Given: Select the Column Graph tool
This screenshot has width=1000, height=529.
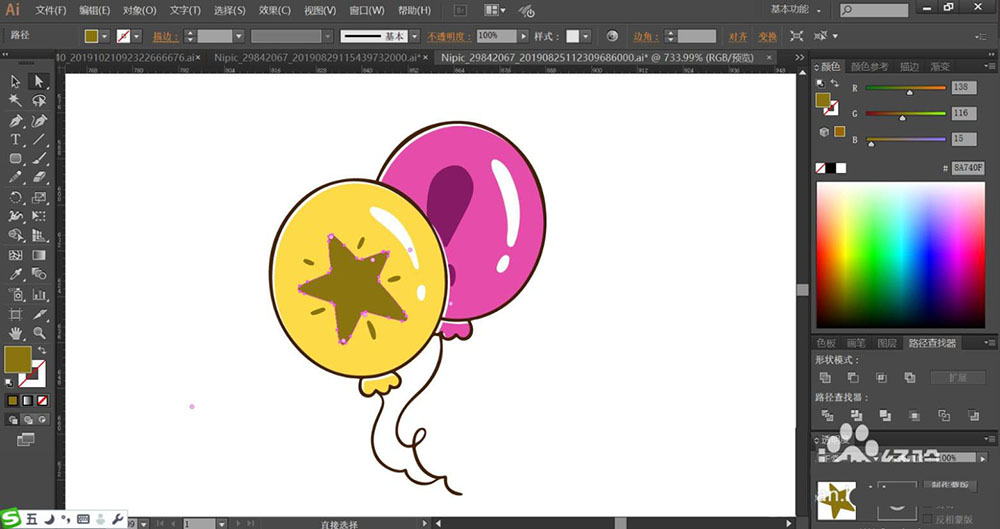Looking at the screenshot, I should [39, 295].
